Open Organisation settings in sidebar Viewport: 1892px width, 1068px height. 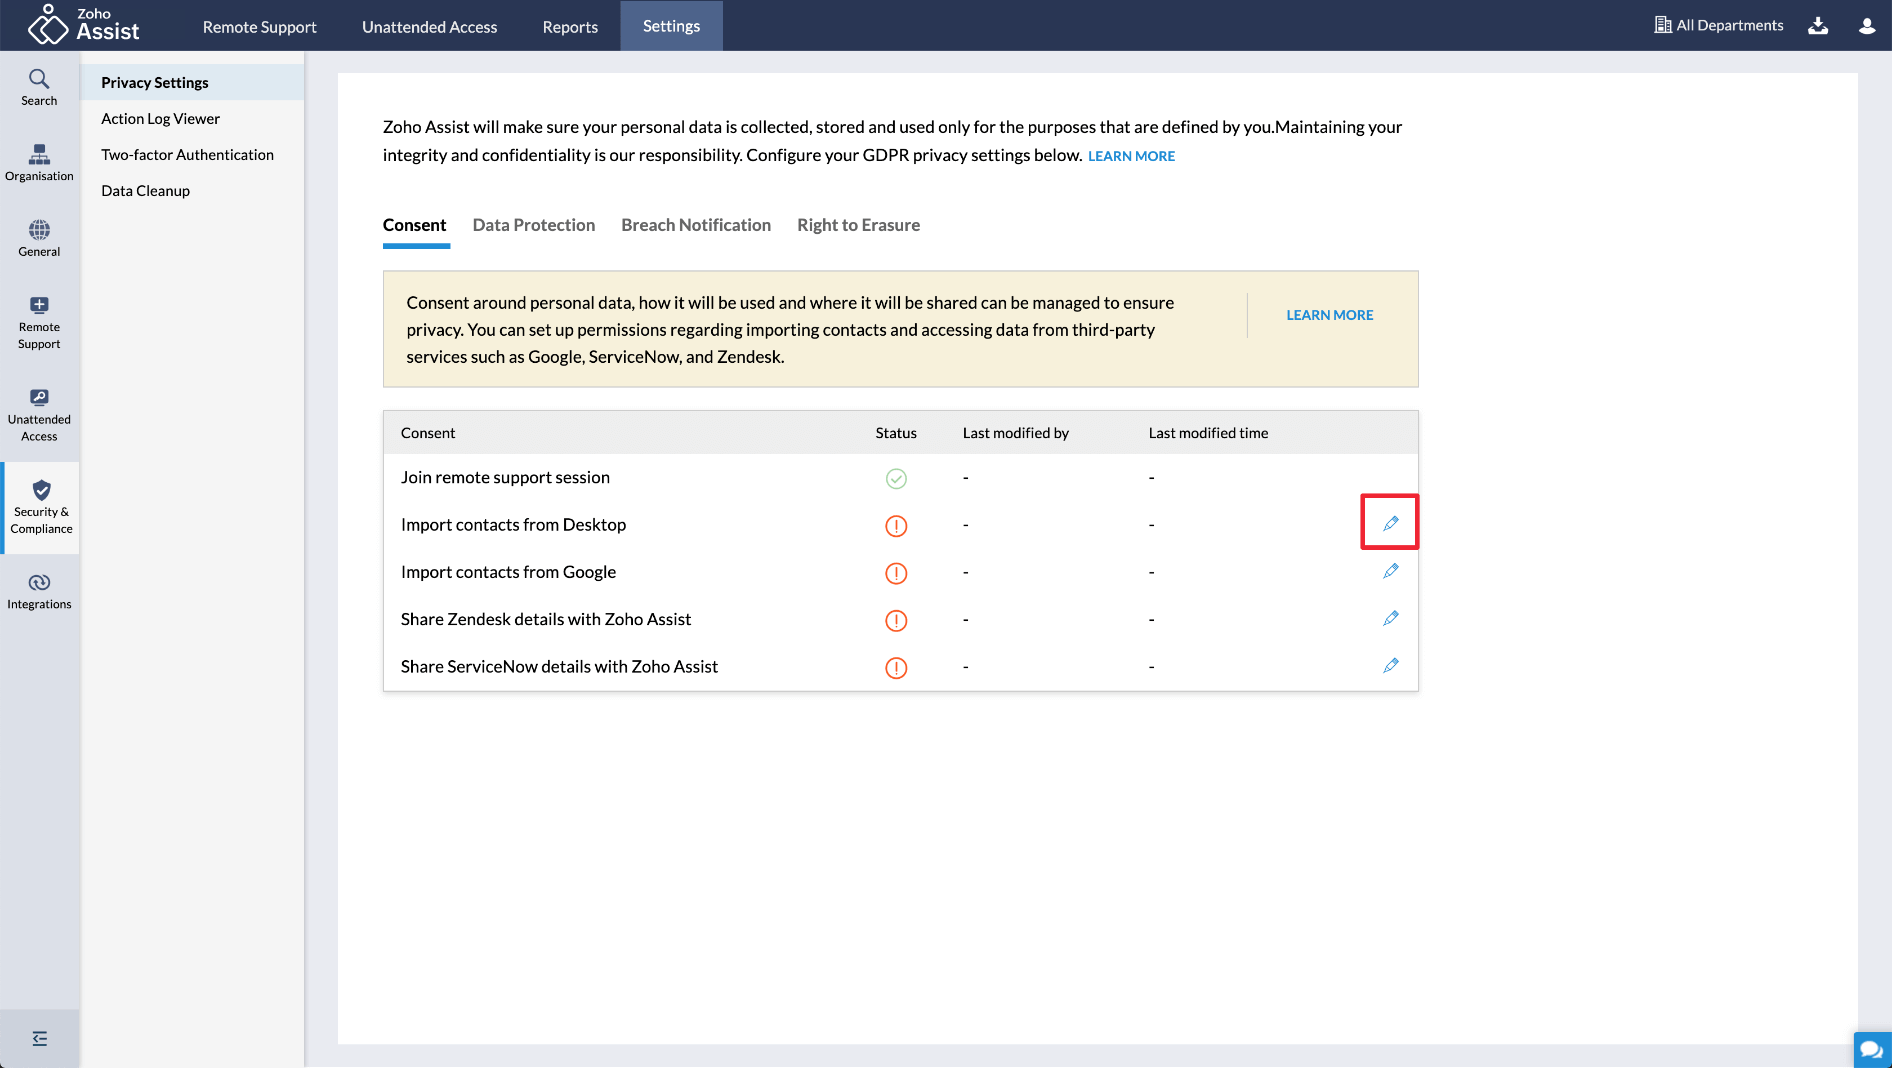(39, 162)
